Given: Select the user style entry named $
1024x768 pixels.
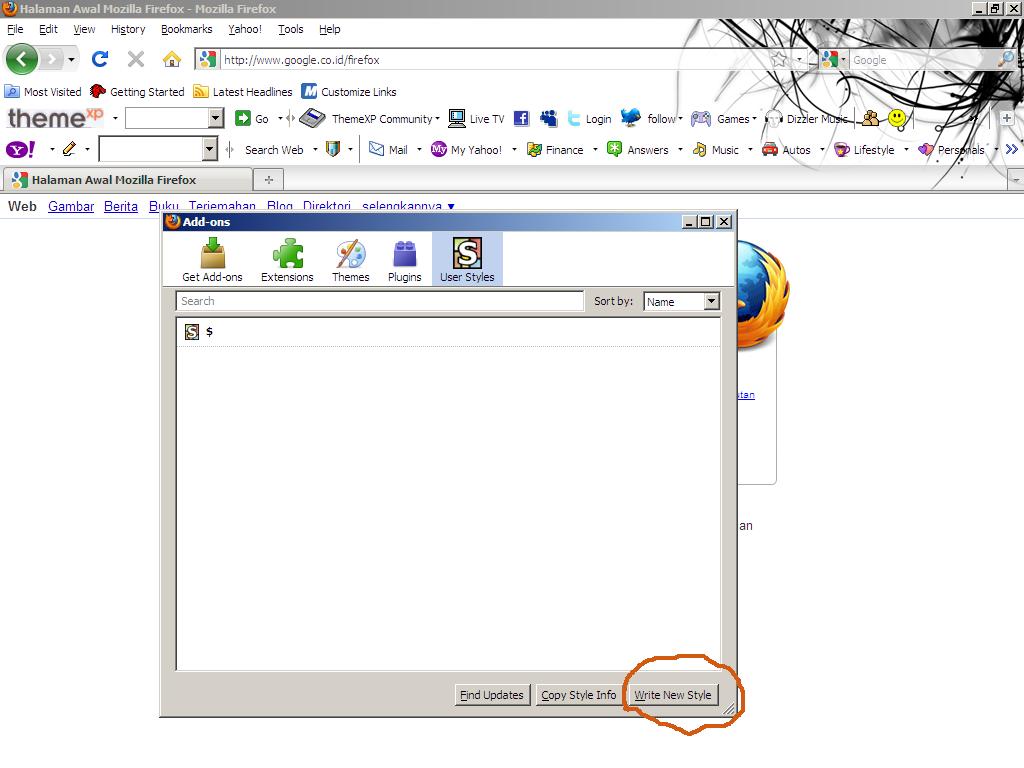Looking at the screenshot, I should pyautogui.click(x=449, y=332).
